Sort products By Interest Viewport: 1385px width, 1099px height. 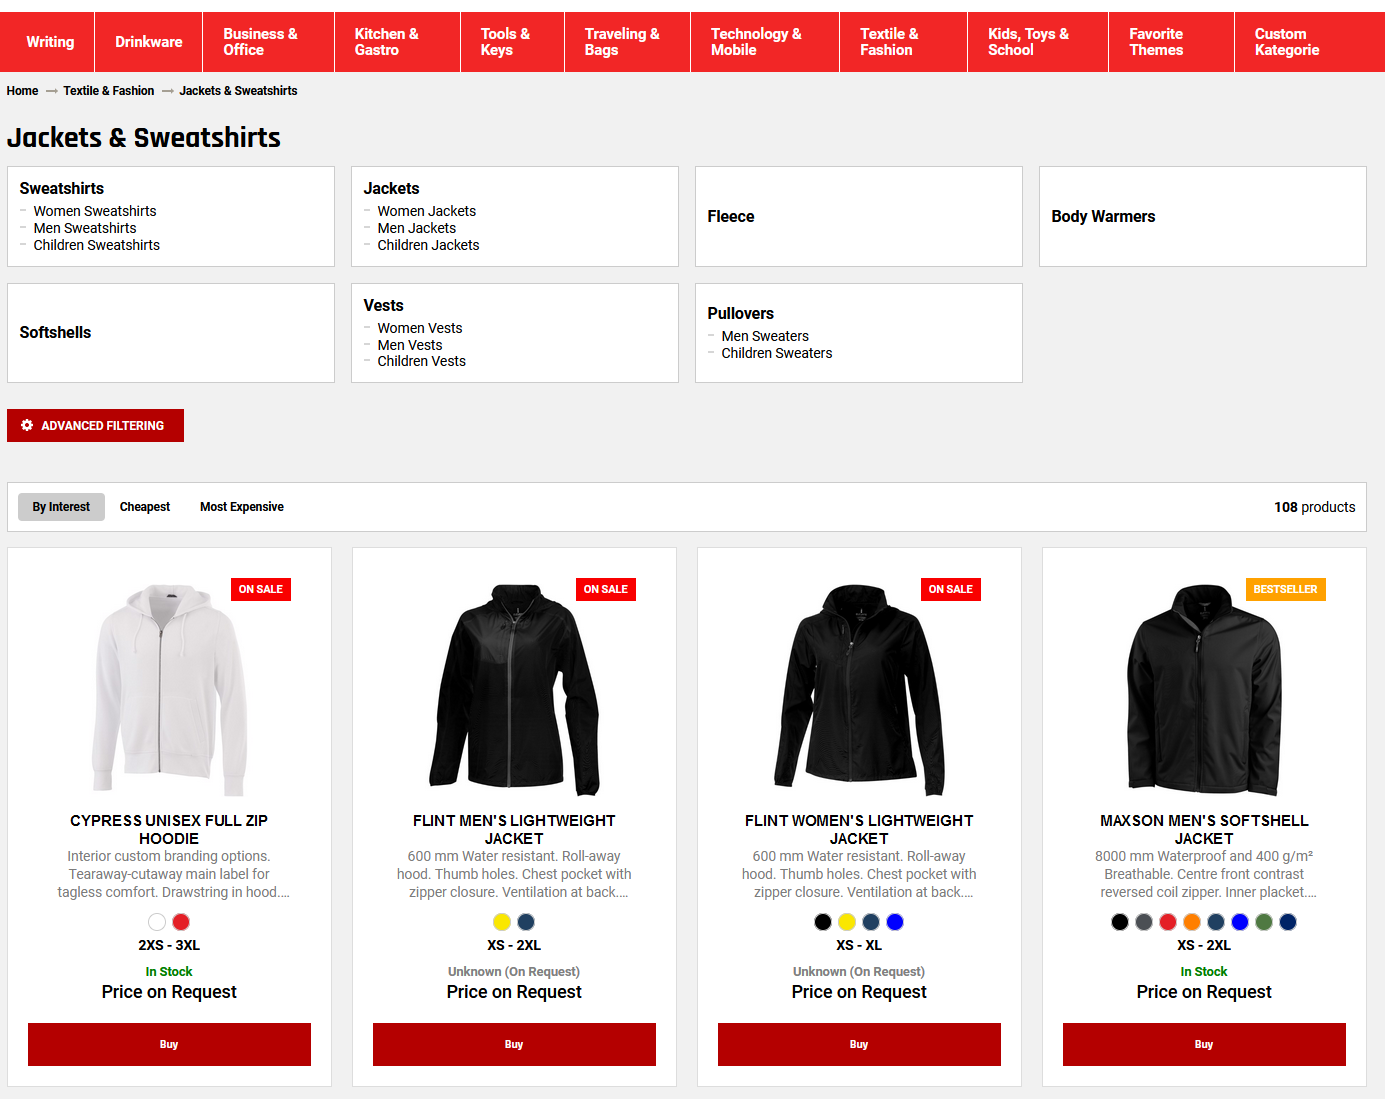click(x=61, y=507)
